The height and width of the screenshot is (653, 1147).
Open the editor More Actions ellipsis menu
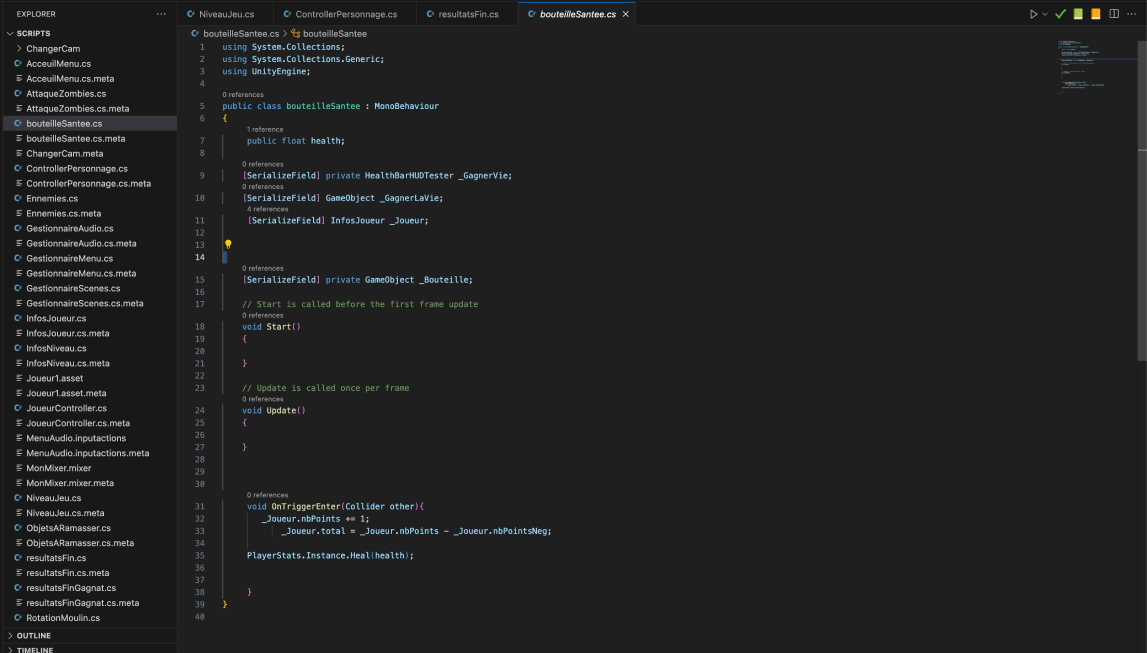1132,14
